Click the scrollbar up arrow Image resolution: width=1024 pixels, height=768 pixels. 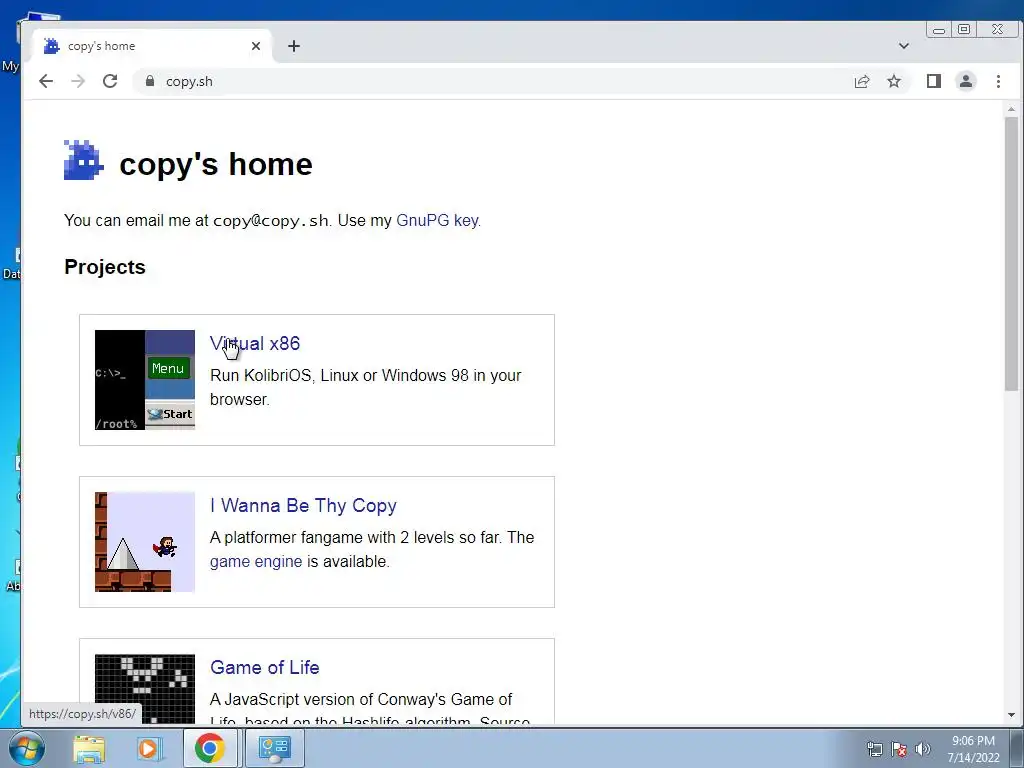pyautogui.click(x=1011, y=109)
